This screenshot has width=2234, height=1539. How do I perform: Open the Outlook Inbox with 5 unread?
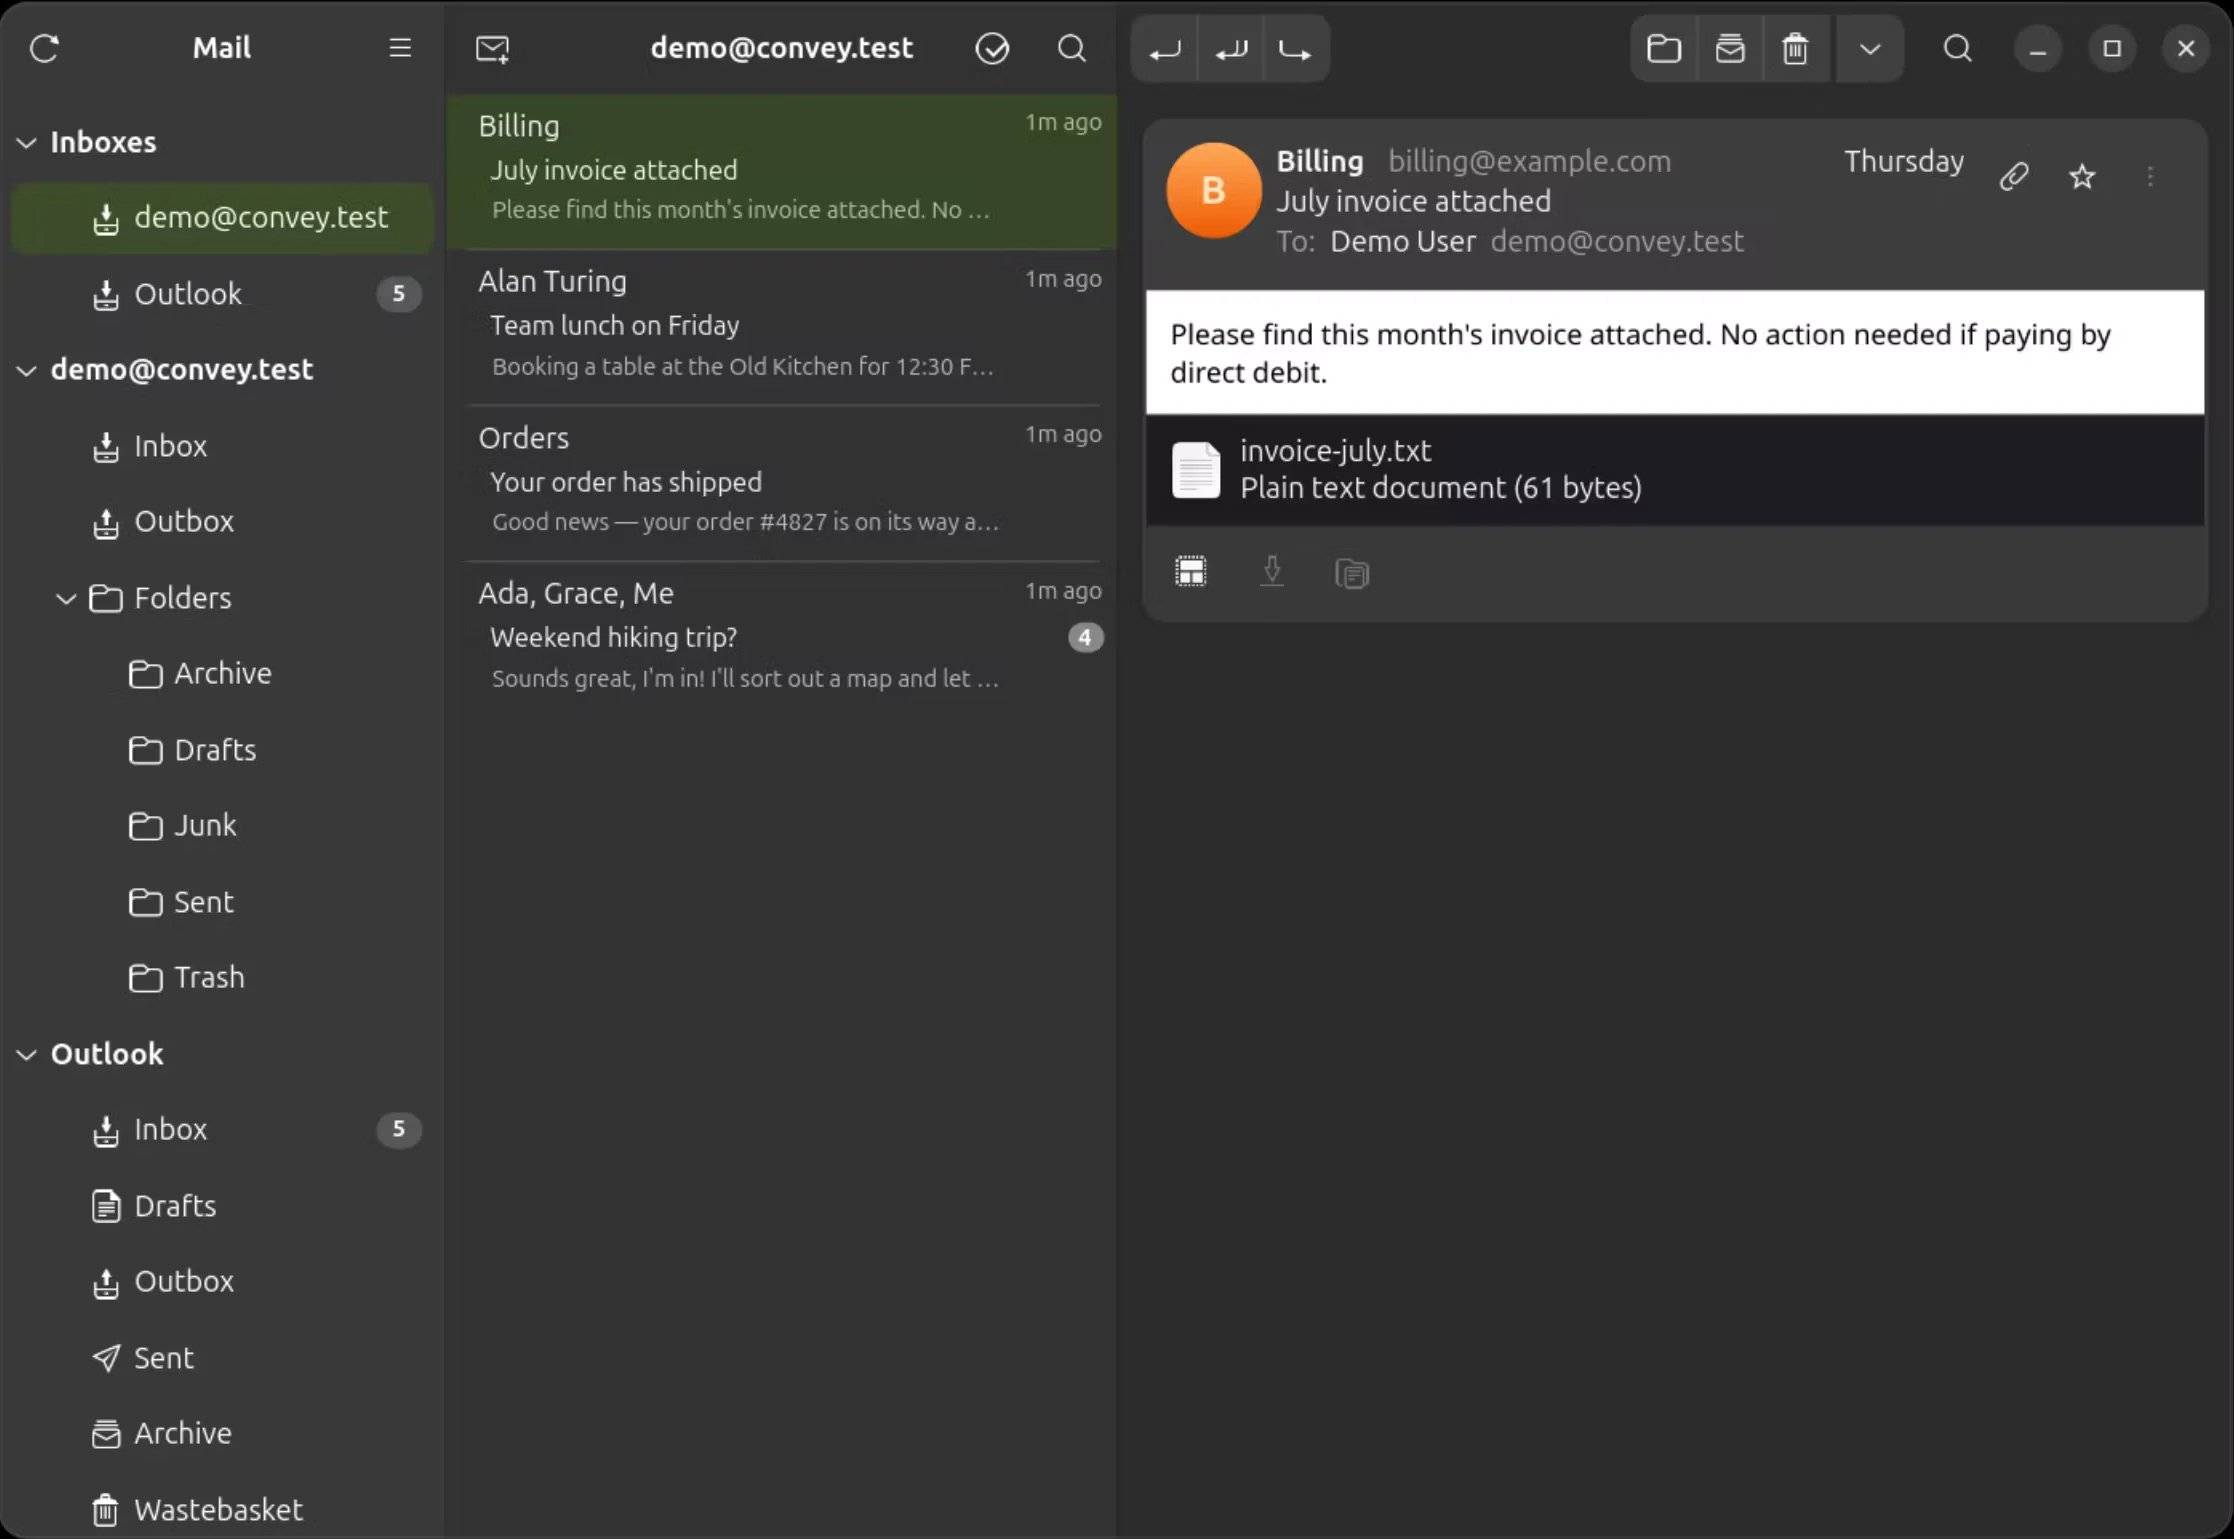222,1130
